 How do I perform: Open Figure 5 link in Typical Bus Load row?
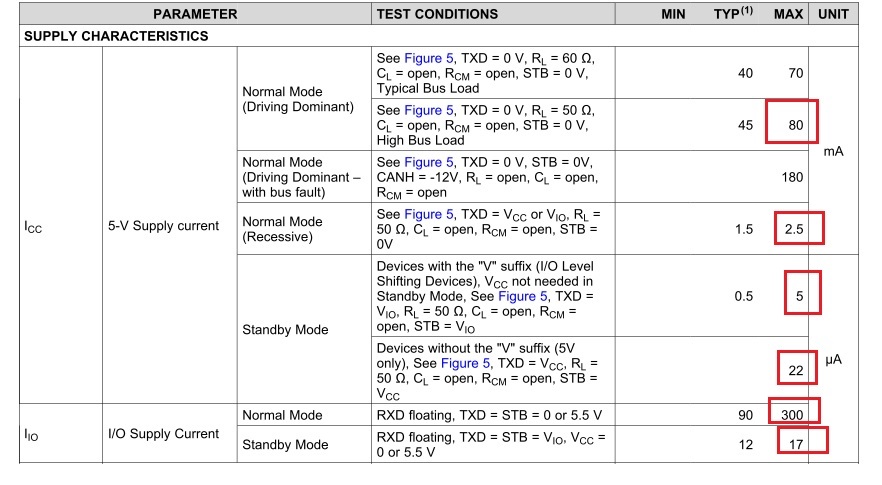tap(429, 59)
